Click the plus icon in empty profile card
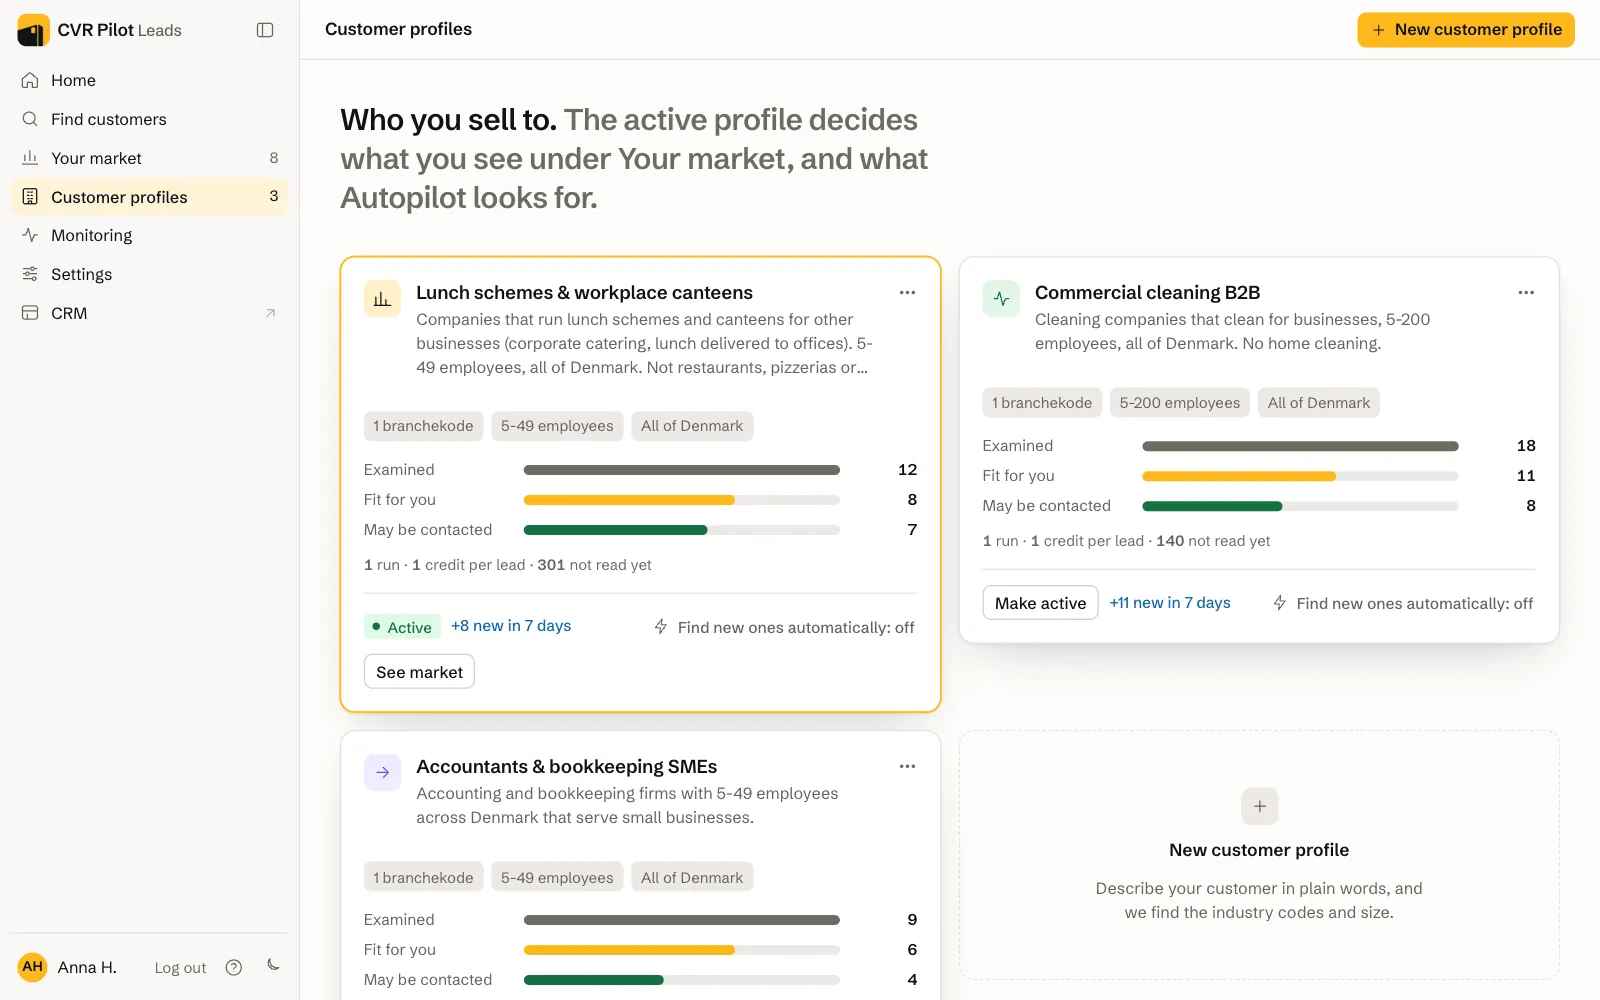The image size is (1600, 1000). [1260, 806]
